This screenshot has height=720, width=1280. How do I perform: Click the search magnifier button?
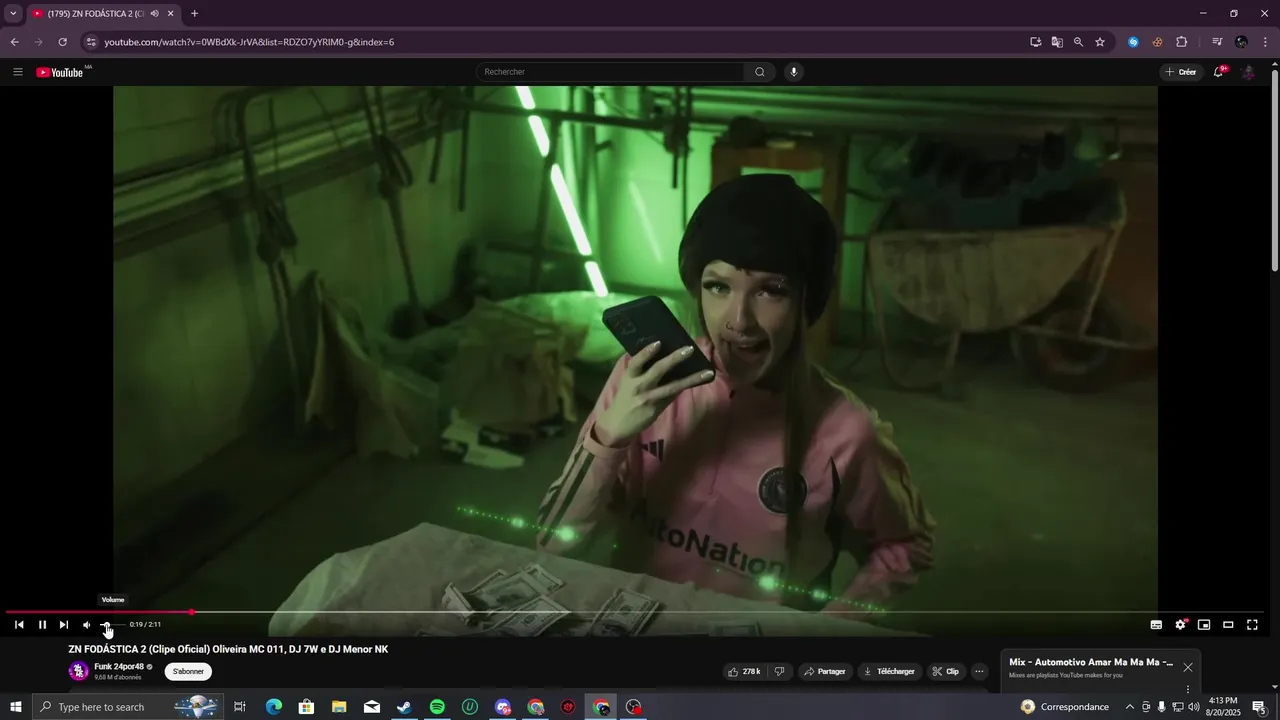[760, 72]
